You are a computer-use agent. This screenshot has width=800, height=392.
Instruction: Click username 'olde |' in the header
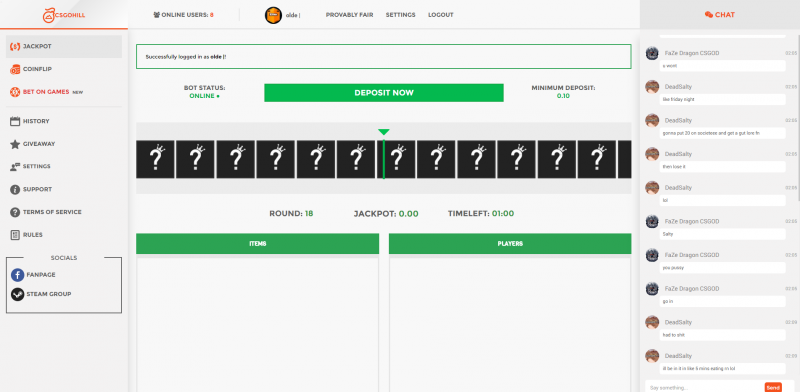pos(293,15)
